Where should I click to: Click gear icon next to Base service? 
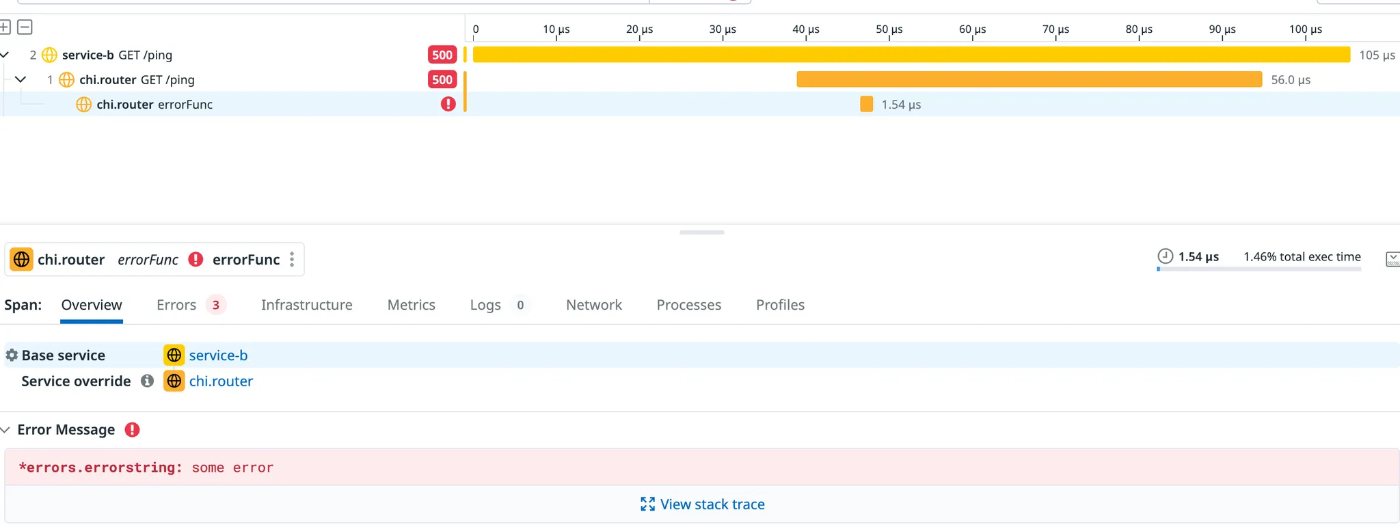(x=12, y=355)
